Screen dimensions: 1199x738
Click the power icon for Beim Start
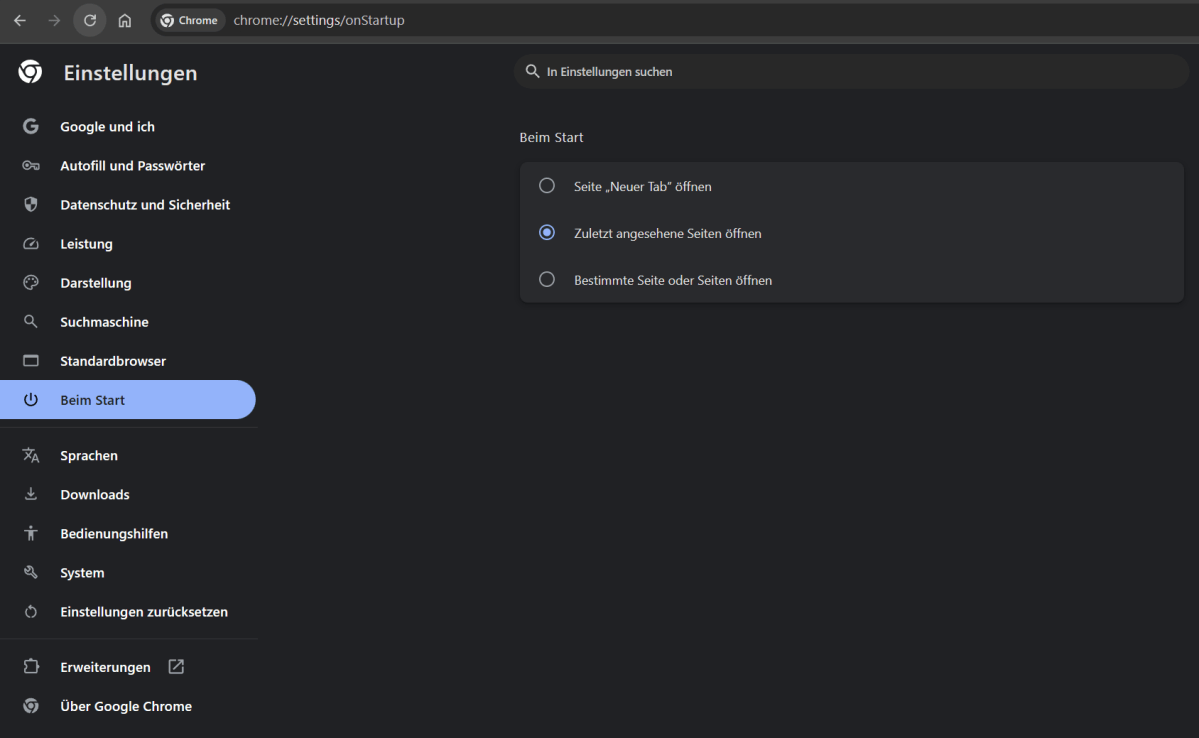(31, 399)
